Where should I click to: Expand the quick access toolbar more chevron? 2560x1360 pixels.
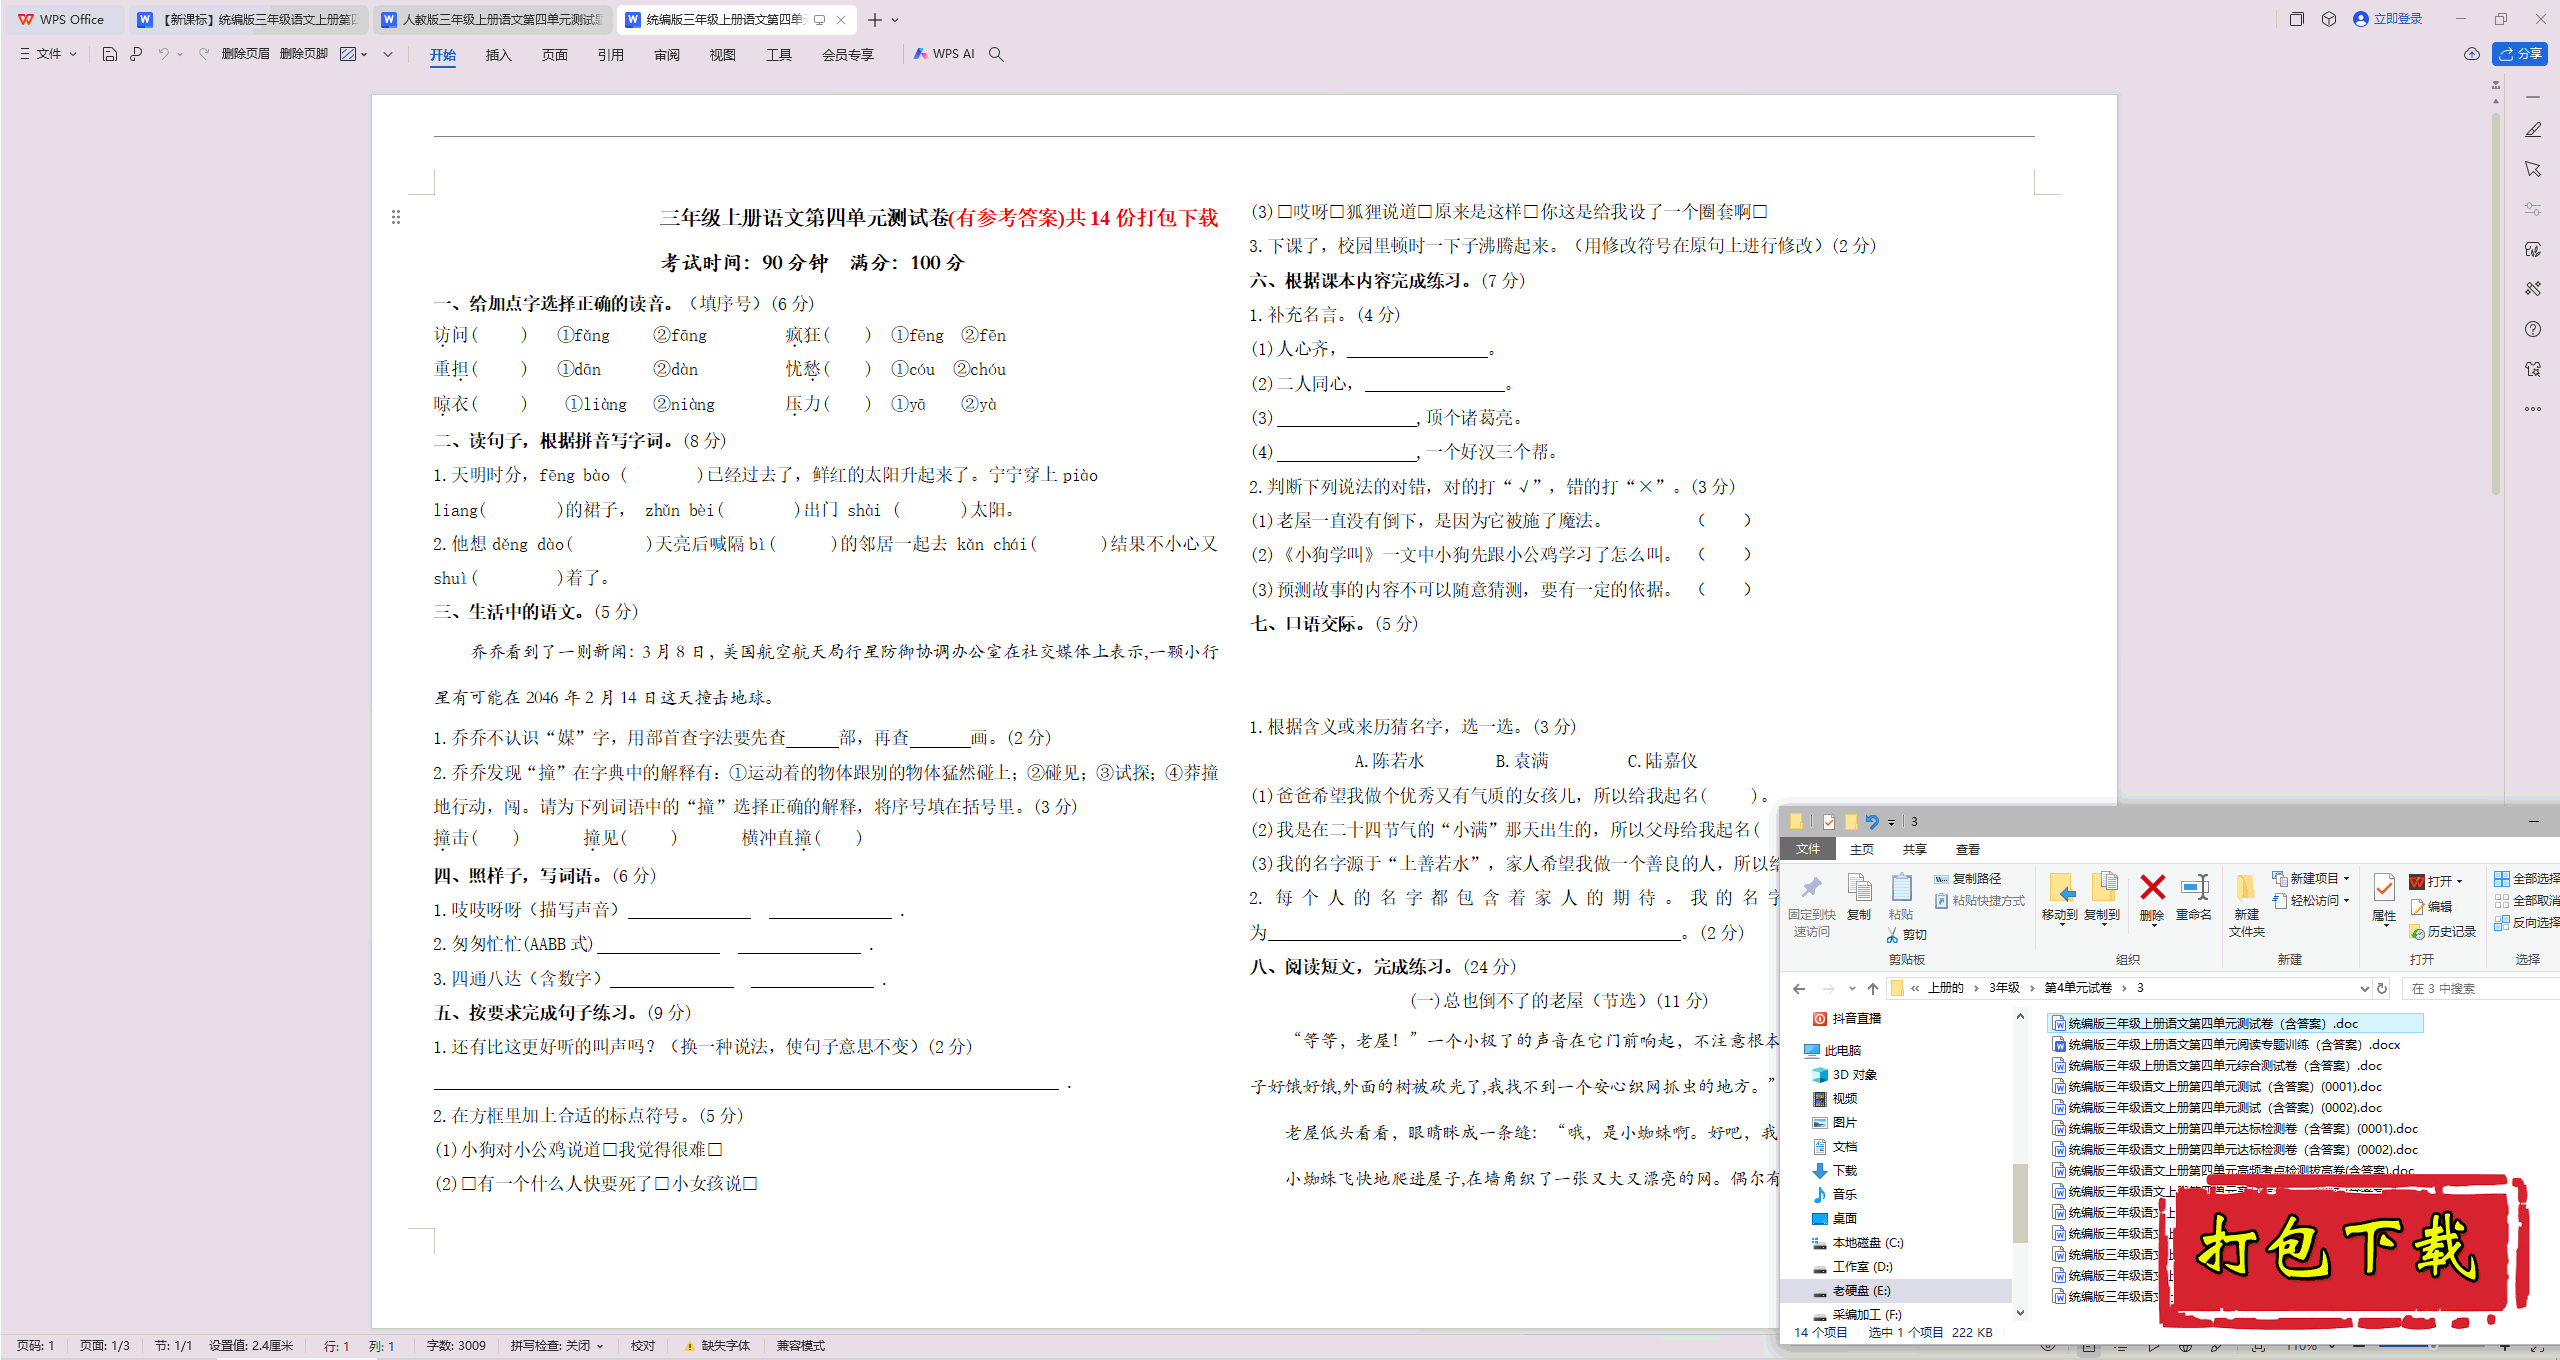coord(388,54)
